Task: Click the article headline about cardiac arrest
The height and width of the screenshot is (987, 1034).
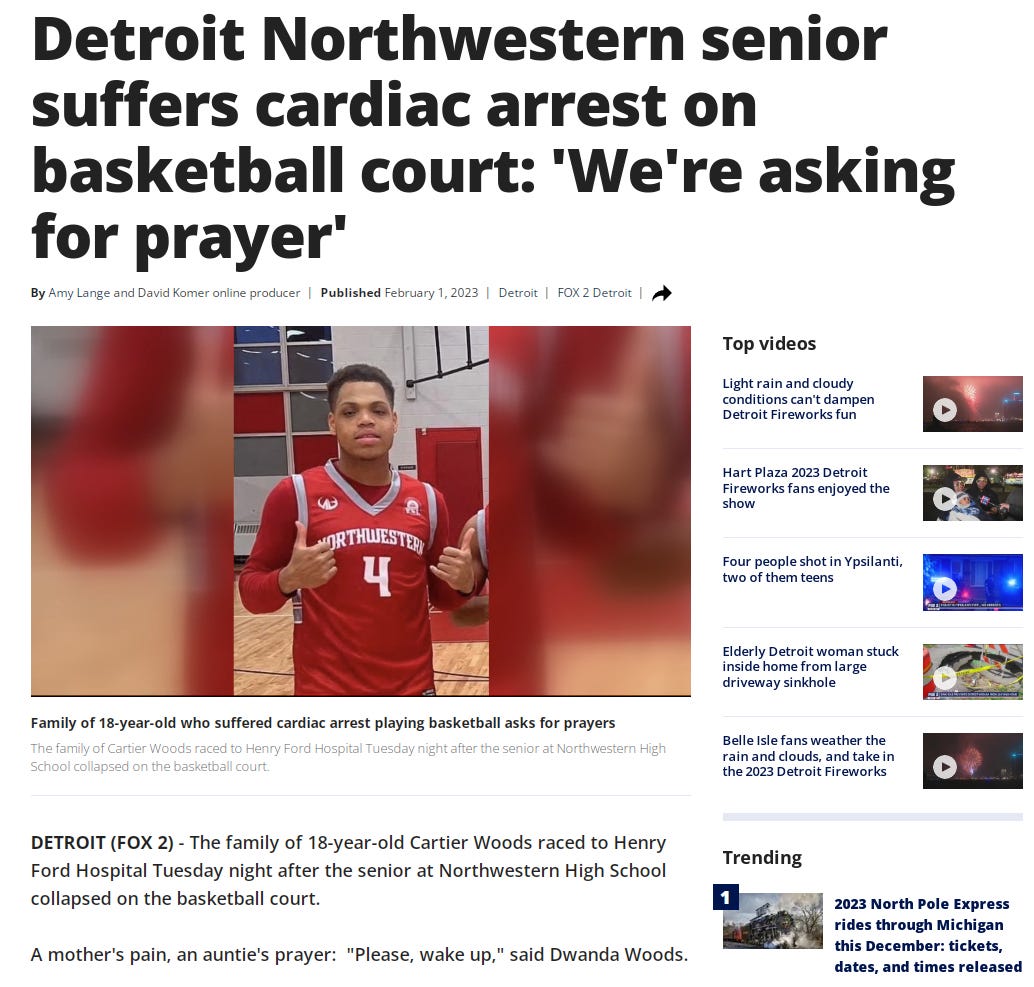Action: (493, 138)
